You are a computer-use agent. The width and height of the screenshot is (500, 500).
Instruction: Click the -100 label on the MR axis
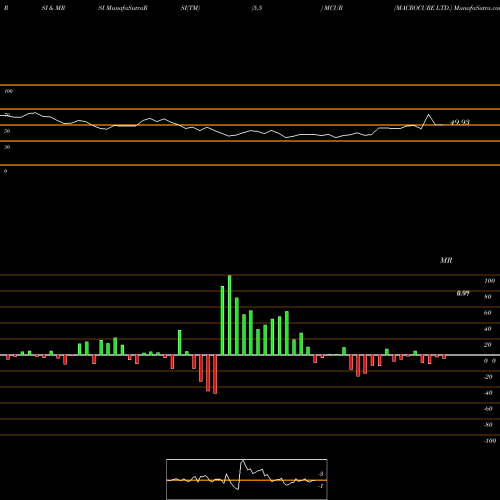coord(490,441)
